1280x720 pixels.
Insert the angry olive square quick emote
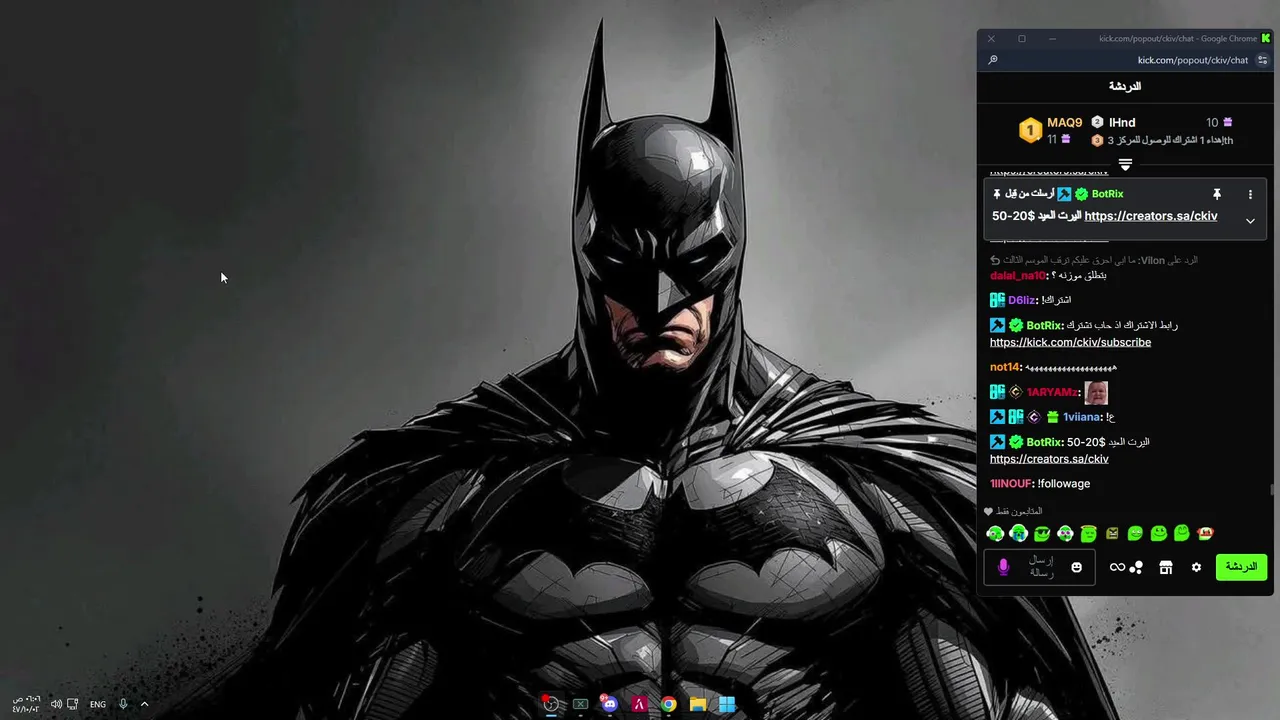click(x=1112, y=534)
